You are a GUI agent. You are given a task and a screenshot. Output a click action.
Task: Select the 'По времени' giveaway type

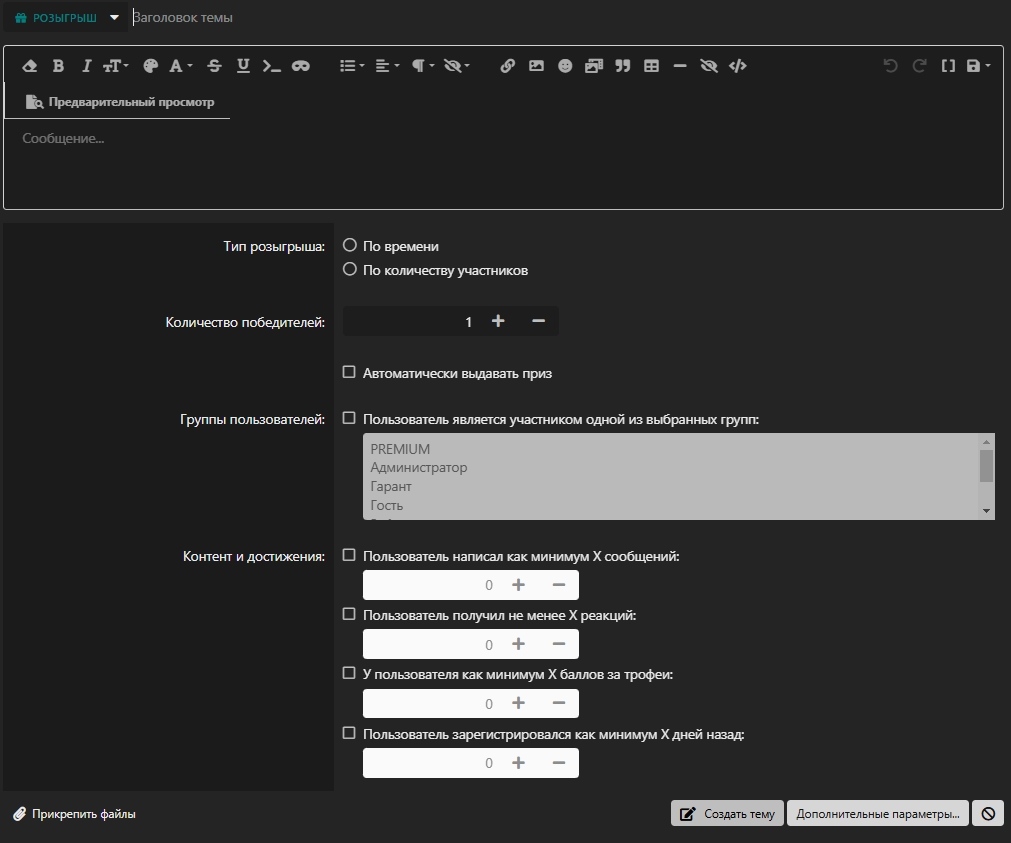coord(349,244)
